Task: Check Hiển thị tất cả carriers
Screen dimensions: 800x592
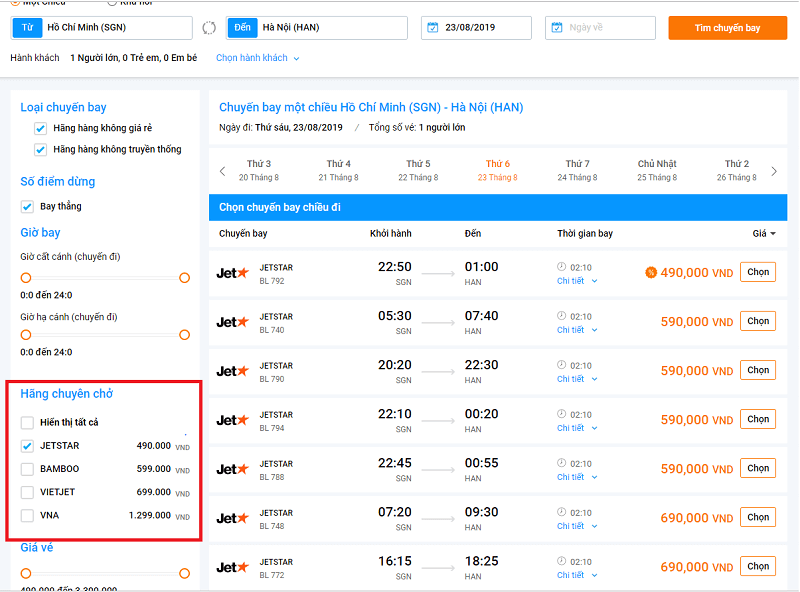Action: (x=27, y=423)
